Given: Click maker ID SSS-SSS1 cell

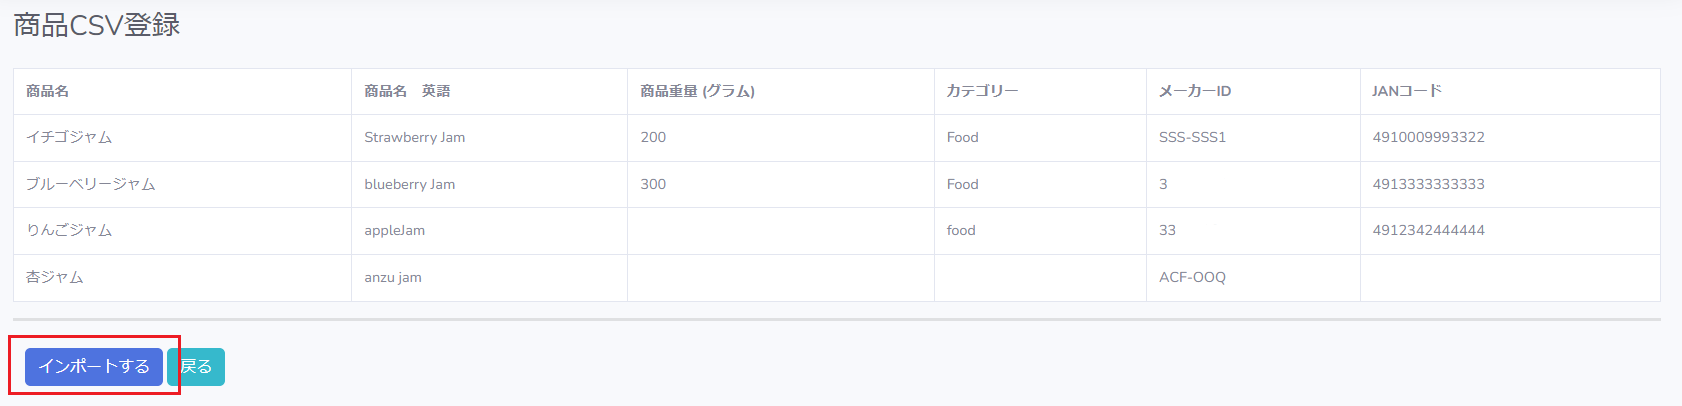Looking at the screenshot, I should click(x=1192, y=138).
